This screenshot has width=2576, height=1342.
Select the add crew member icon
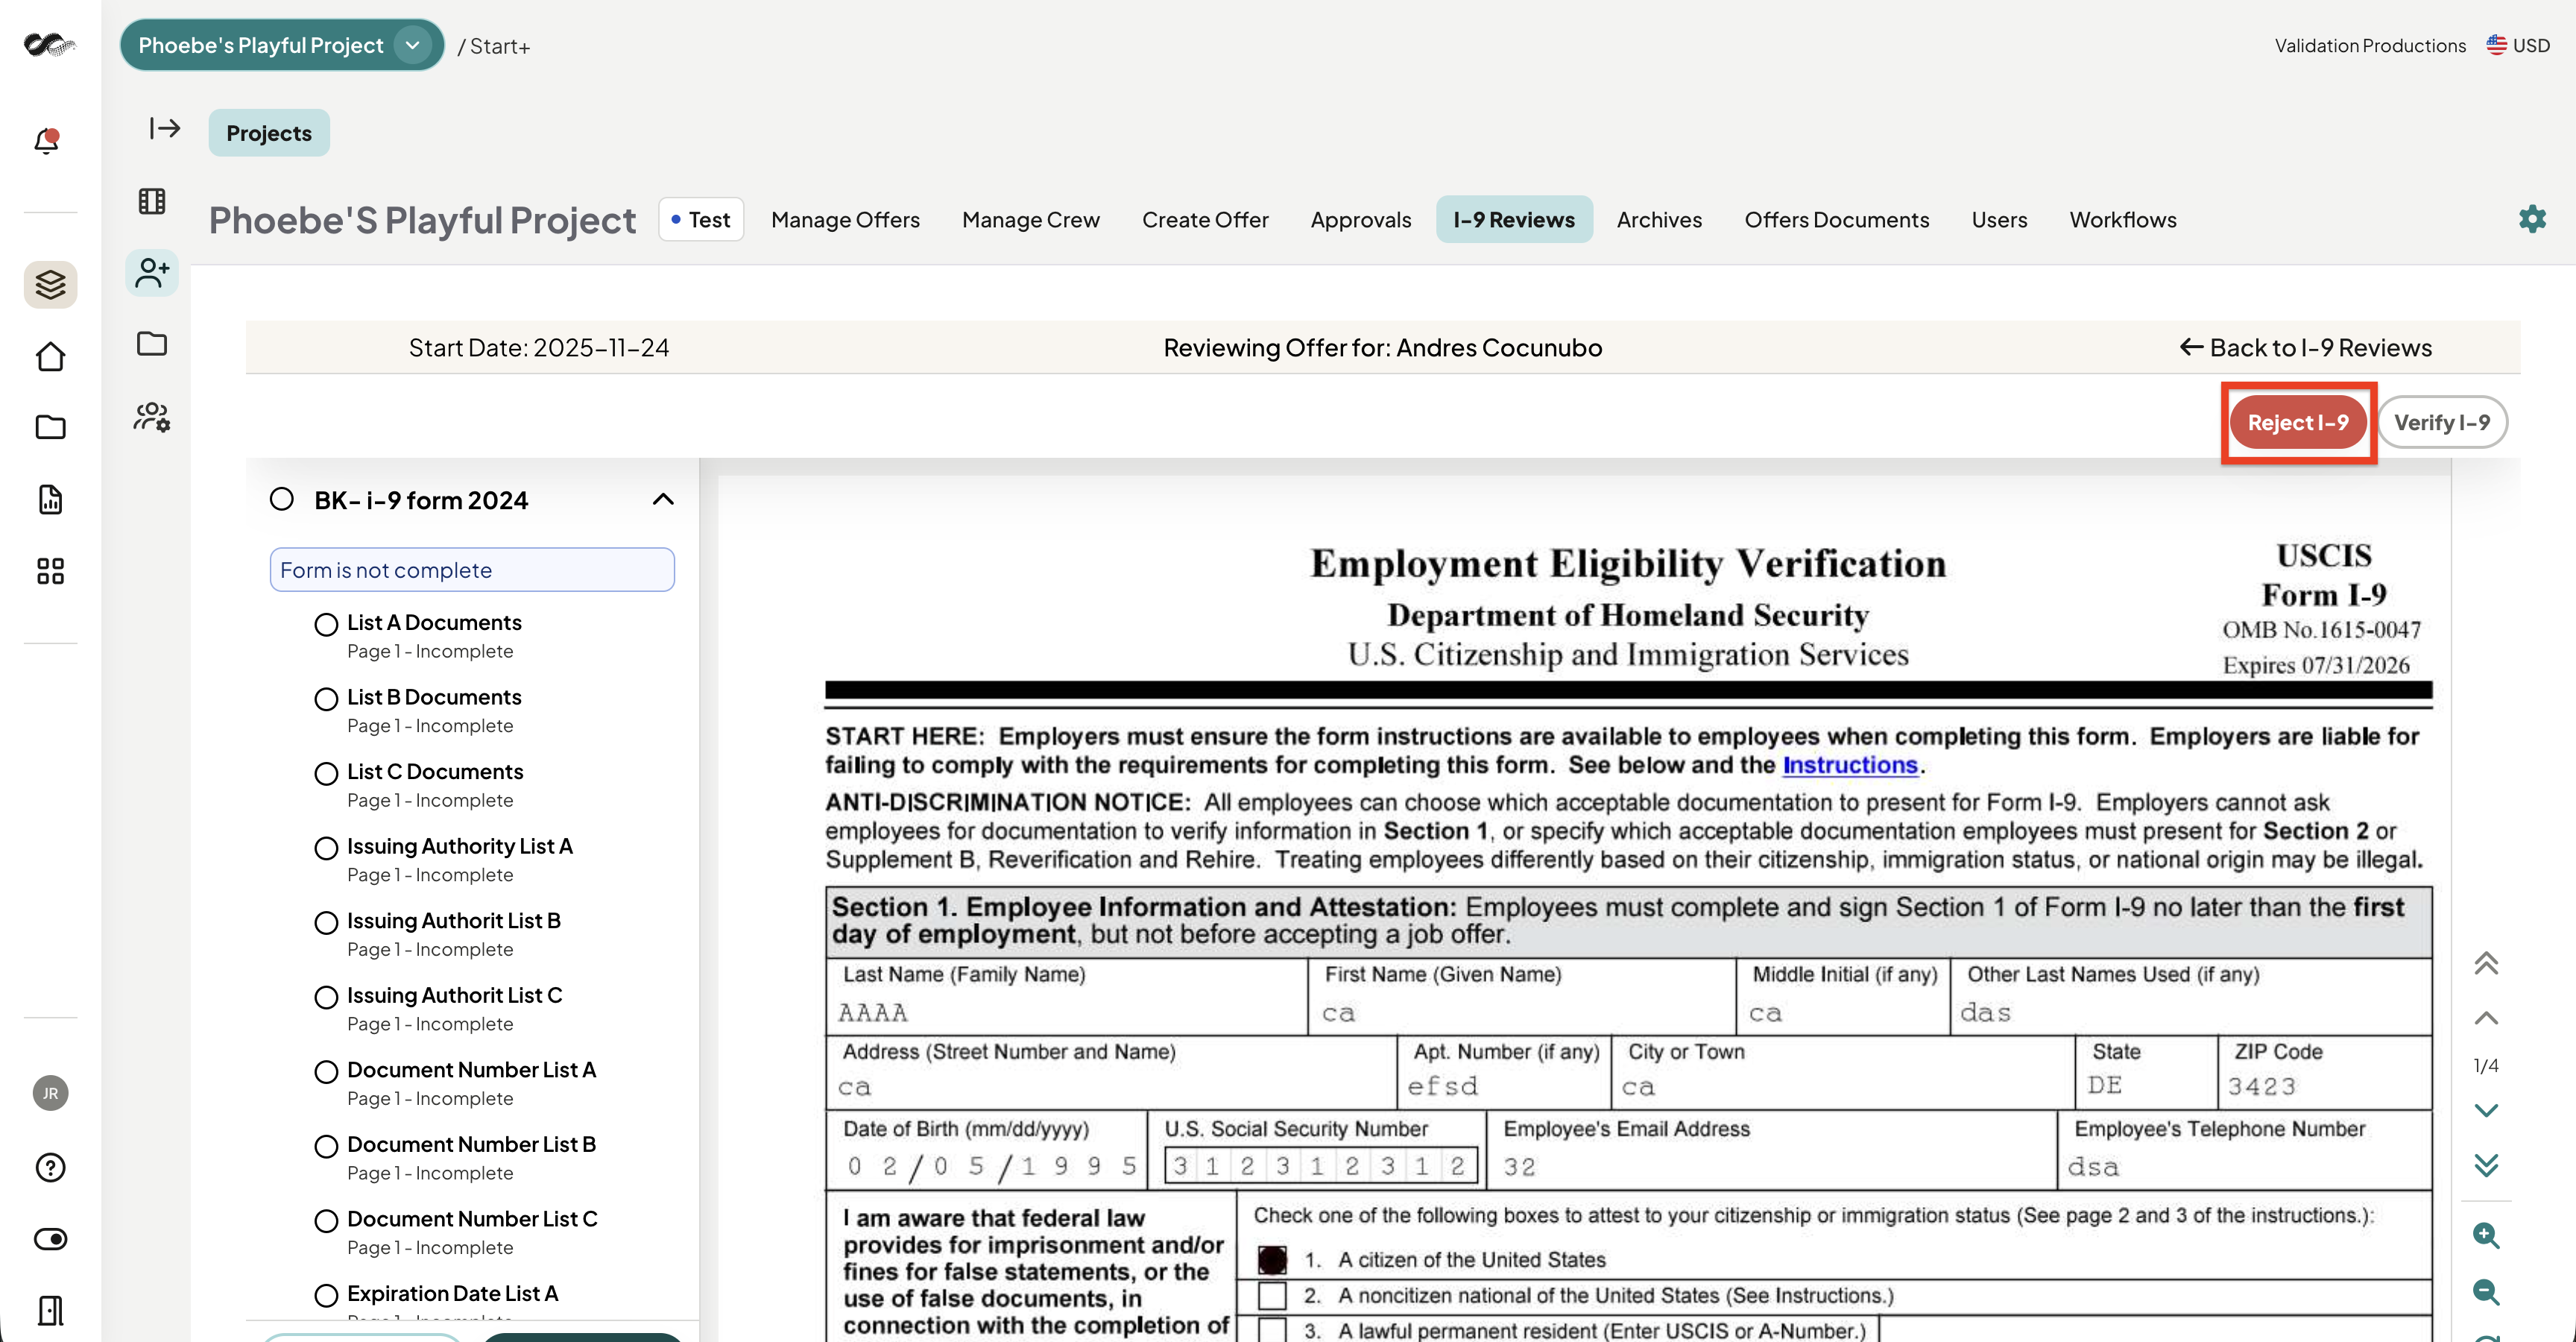(x=152, y=273)
